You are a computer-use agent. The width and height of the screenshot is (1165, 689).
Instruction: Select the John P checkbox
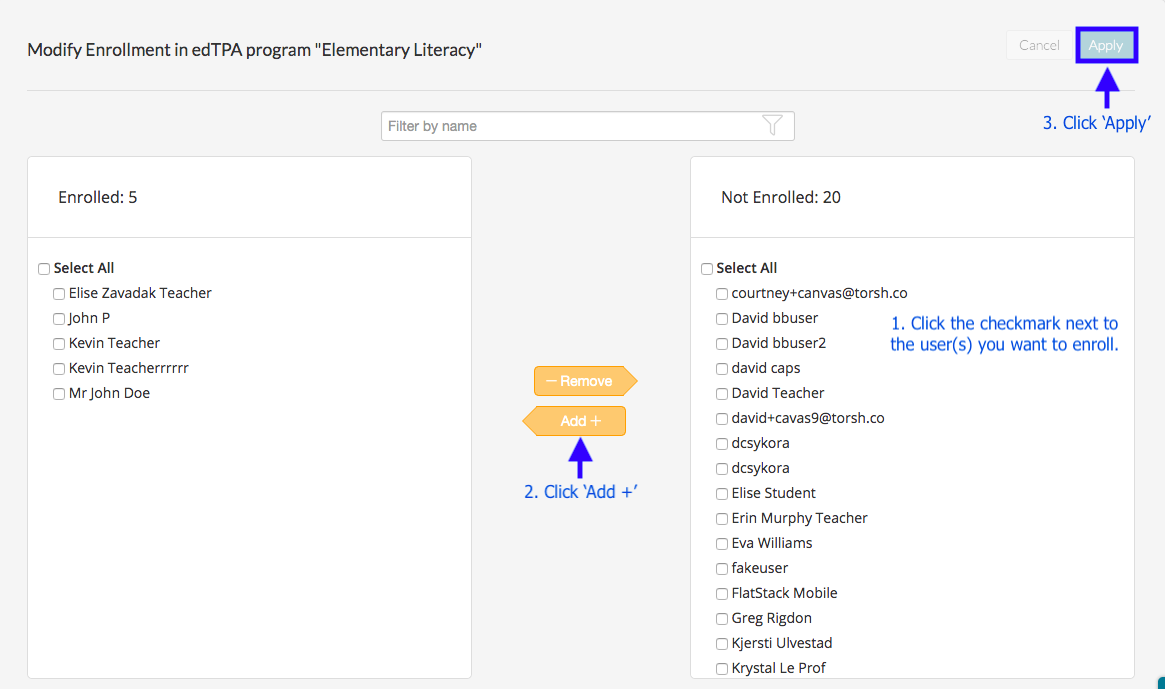(59, 319)
